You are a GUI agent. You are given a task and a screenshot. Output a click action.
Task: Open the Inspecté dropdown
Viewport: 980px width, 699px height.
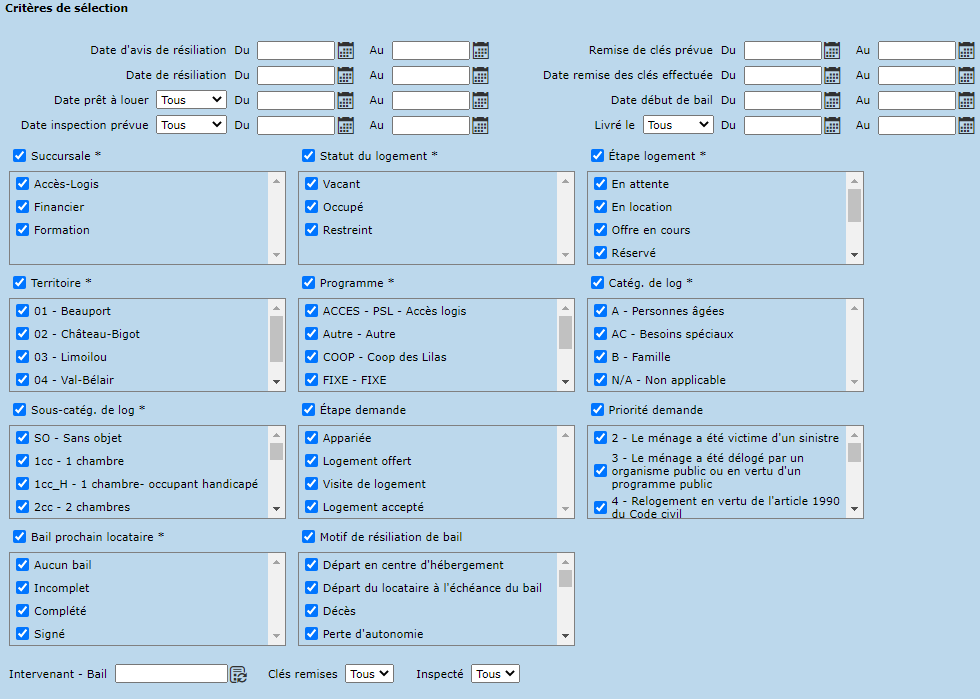495,674
